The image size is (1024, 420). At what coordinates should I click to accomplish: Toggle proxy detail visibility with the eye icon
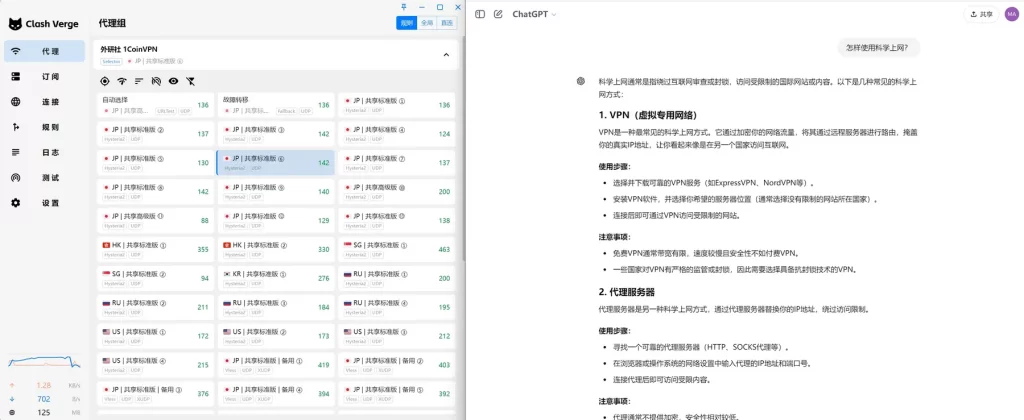tap(173, 81)
